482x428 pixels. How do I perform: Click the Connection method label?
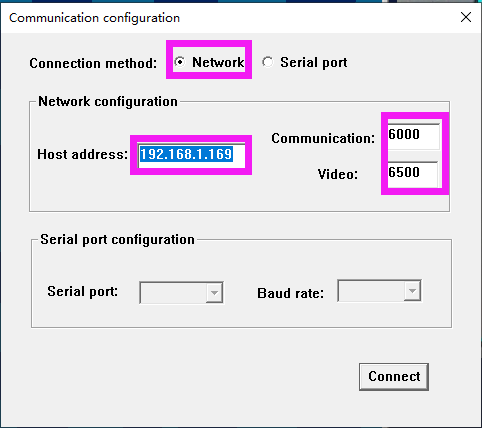pyautogui.click(x=93, y=63)
